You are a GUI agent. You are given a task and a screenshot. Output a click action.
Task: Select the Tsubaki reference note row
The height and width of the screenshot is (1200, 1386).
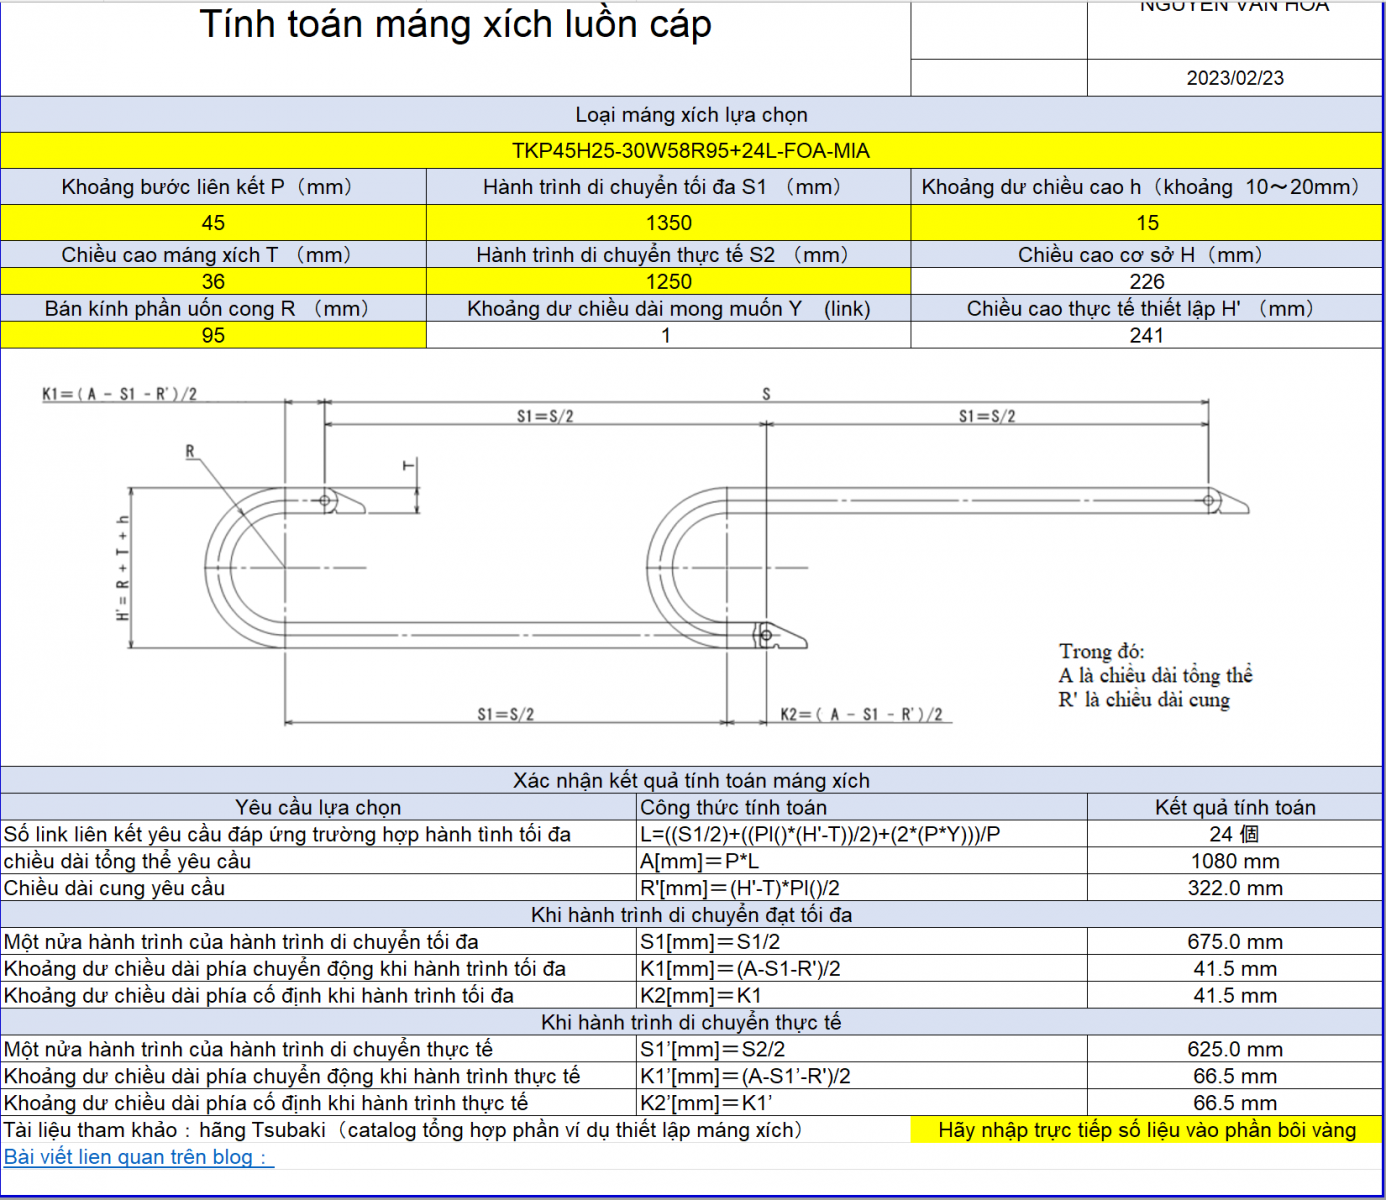[455, 1130]
